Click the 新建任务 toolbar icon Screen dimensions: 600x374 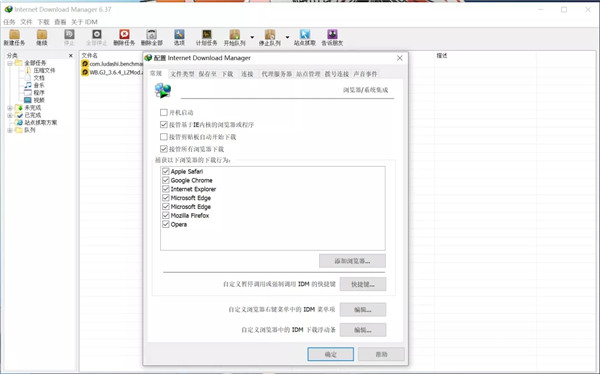click(x=15, y=38)
